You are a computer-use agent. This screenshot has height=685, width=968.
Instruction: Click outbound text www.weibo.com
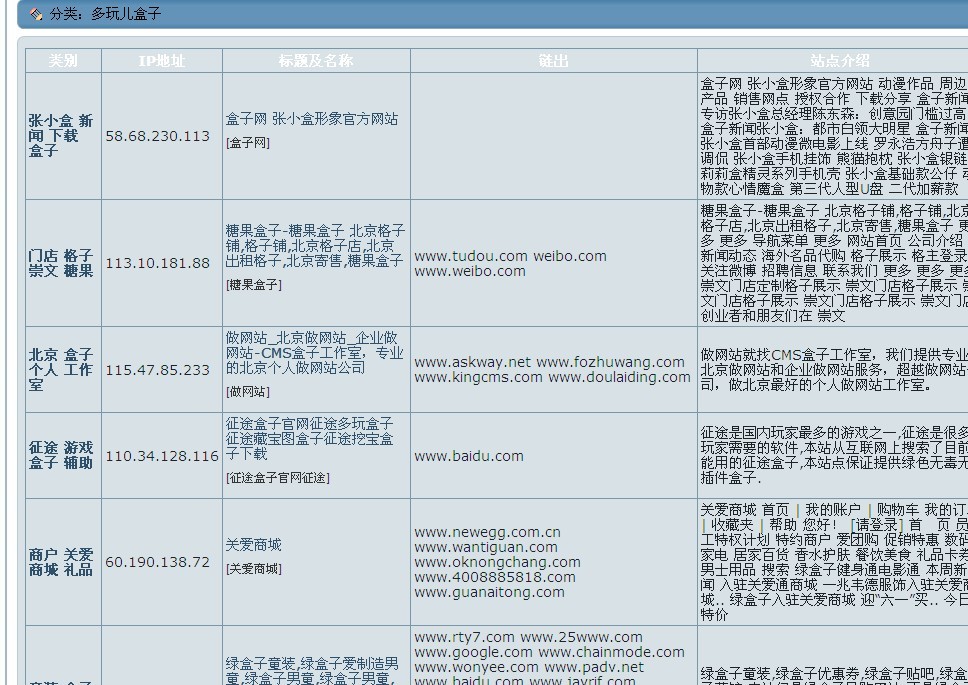[470, 272]
